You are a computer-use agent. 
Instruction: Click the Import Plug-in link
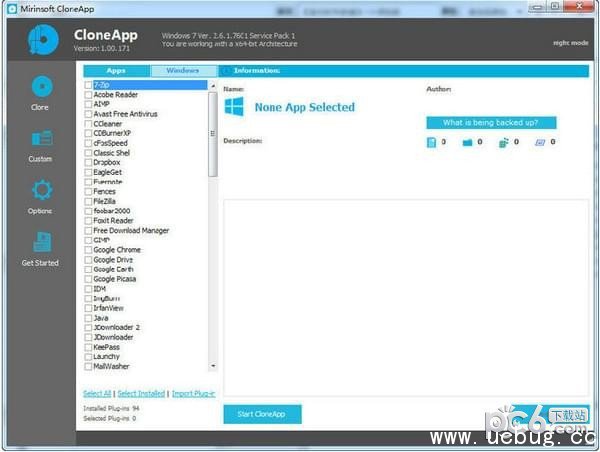(x=194, y=393)
